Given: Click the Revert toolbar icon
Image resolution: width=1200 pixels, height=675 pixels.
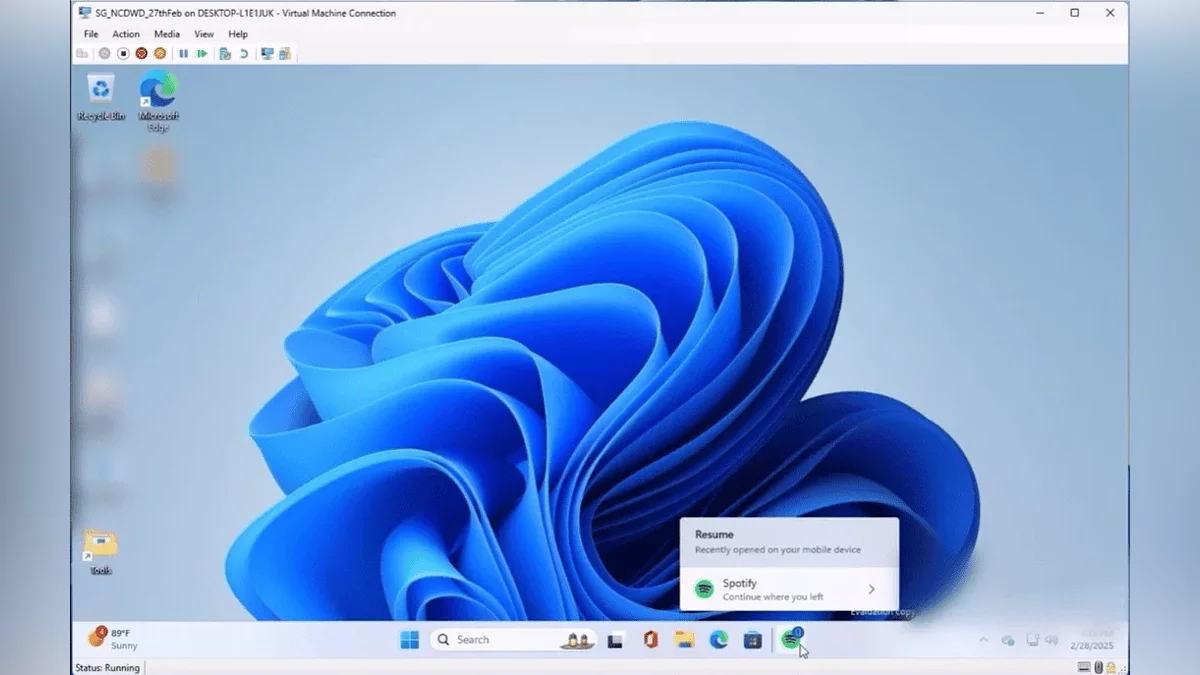Looking at the screenshot, I should [243, 54].
